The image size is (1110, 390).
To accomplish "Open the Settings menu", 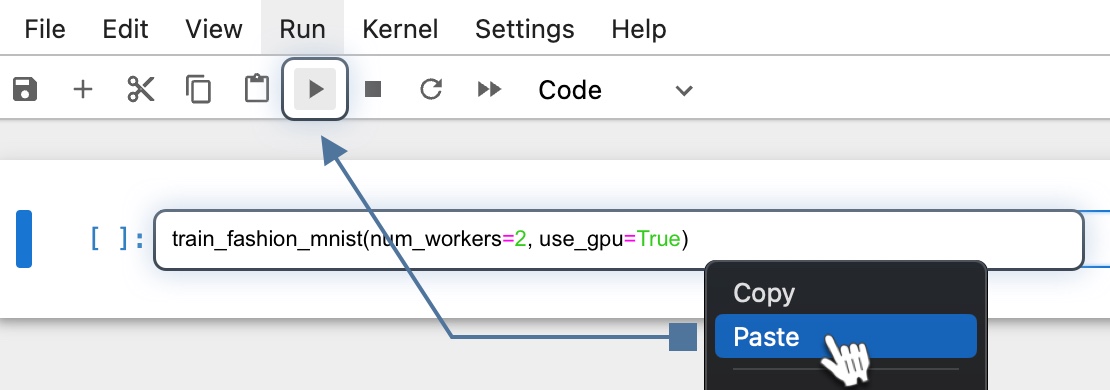I will 525,29.
